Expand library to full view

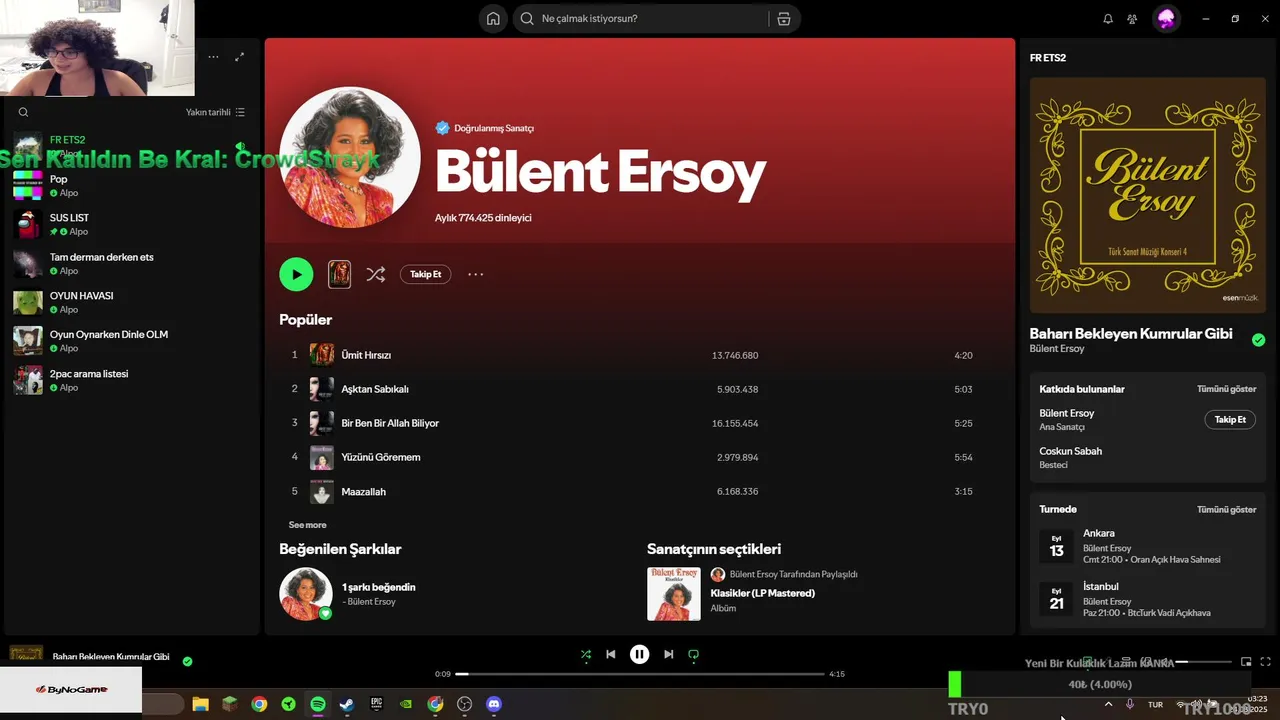[239, 57]
